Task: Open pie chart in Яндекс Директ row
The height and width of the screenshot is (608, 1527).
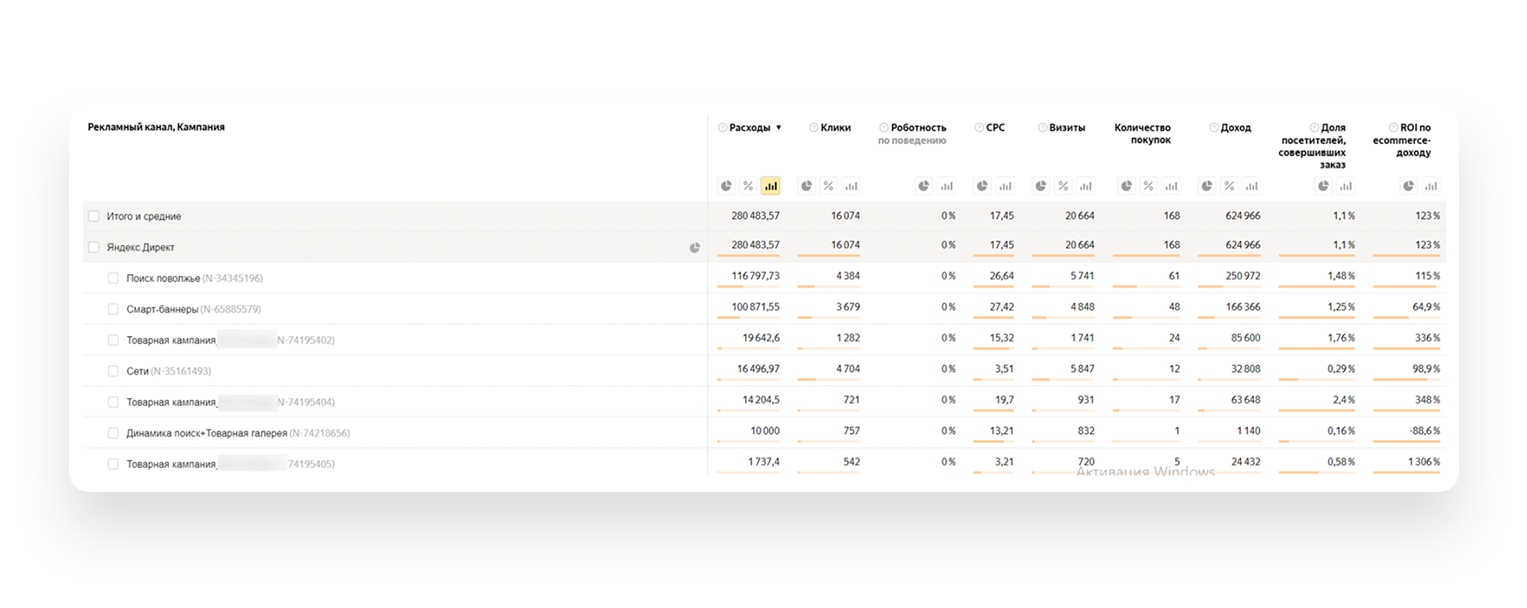Action: pos(695,247)
